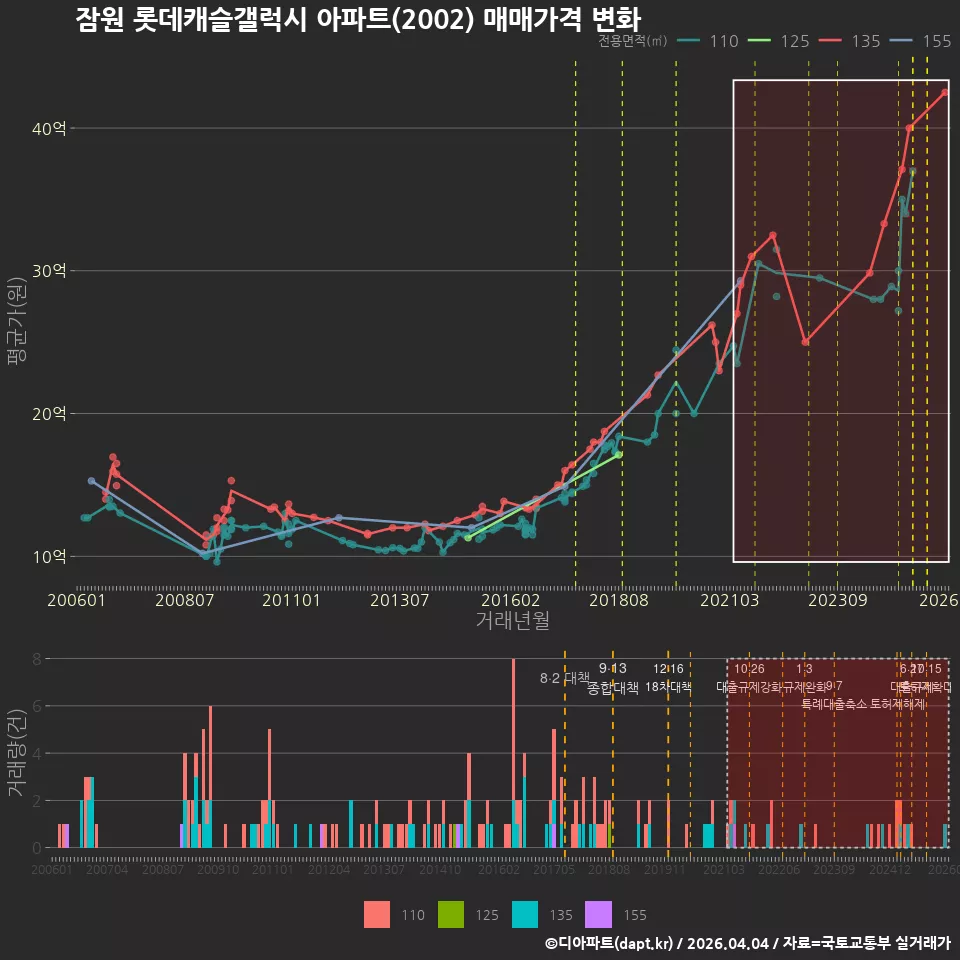
Task: Click the 12·16 policy date annotation
Action: [668, 669]
